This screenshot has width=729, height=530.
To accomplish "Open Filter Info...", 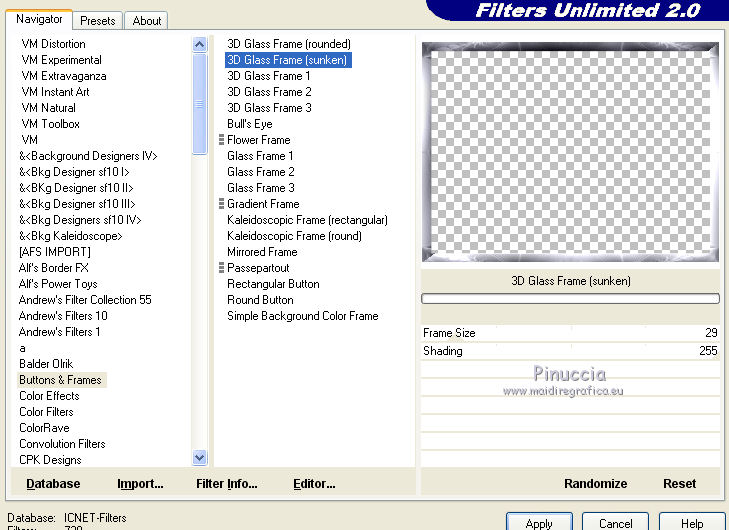I will pos(226,484).
